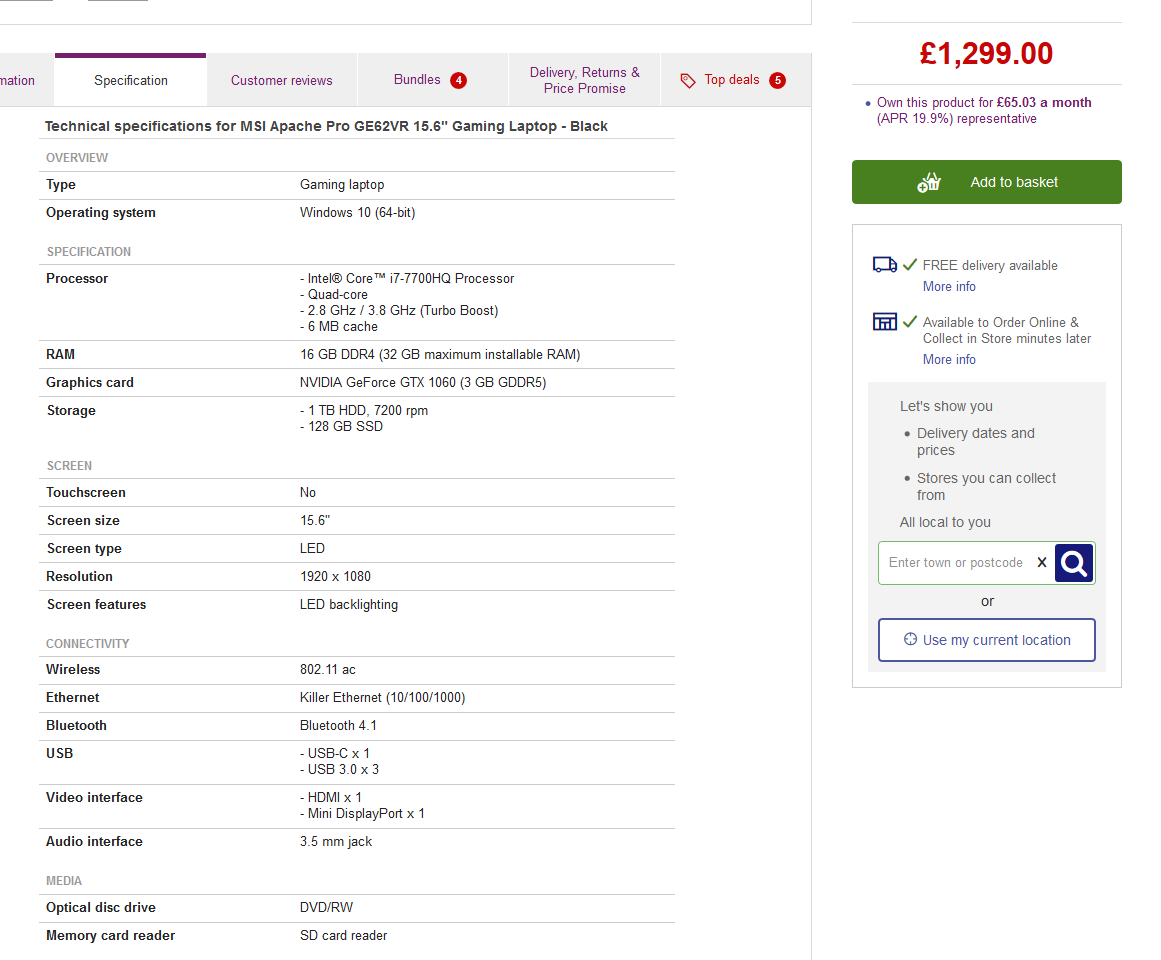
Task: Click the OVERVIEW section header
Action: click(x=77, y=158)
